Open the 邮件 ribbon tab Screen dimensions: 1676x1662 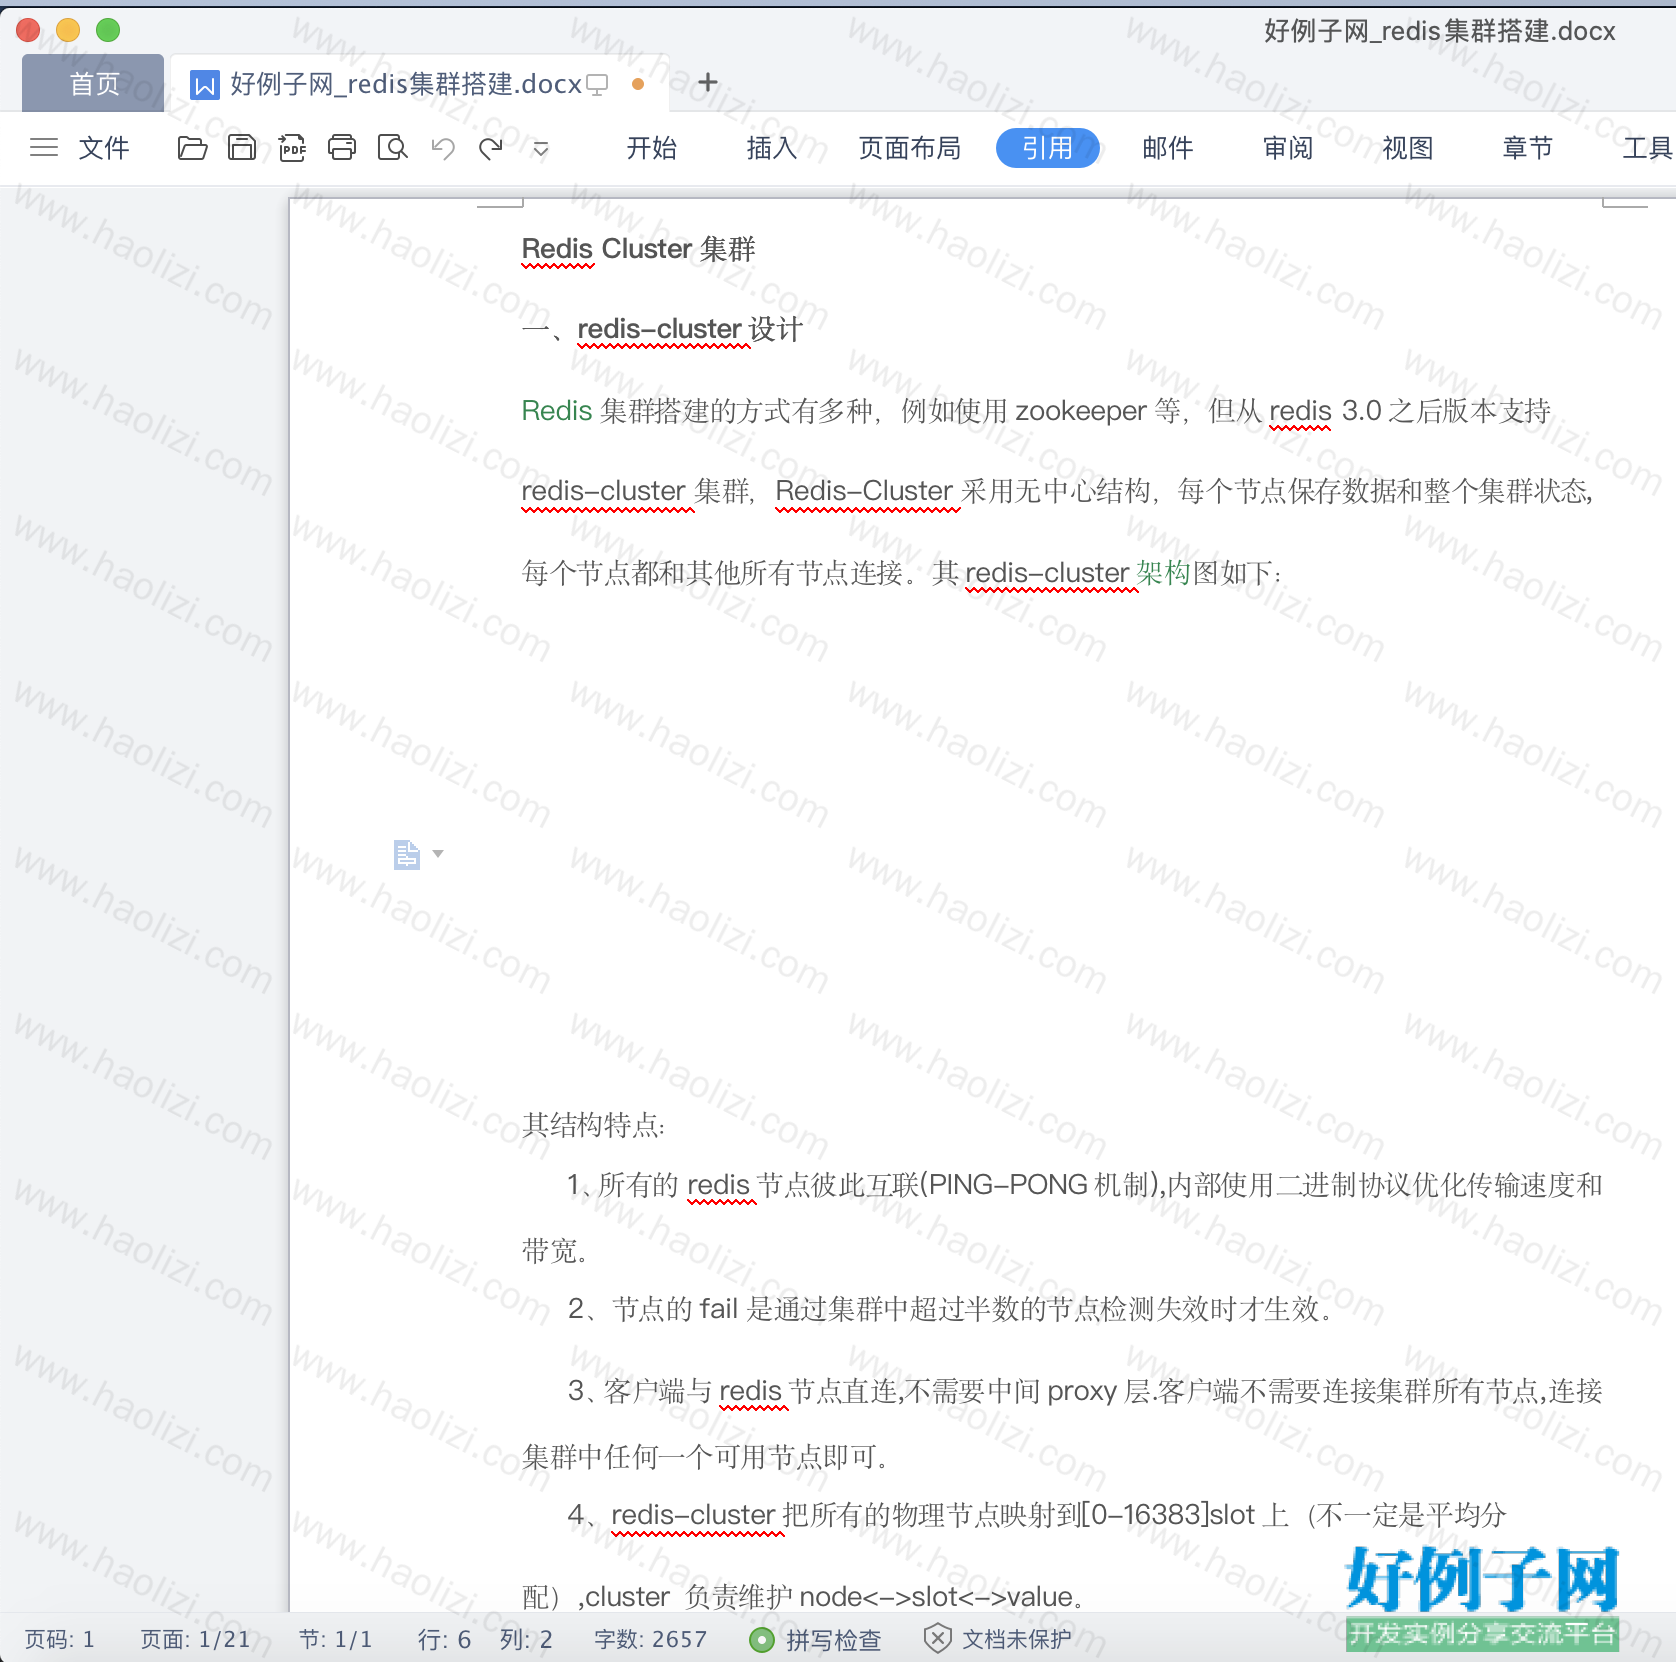tap(1168, 148)
